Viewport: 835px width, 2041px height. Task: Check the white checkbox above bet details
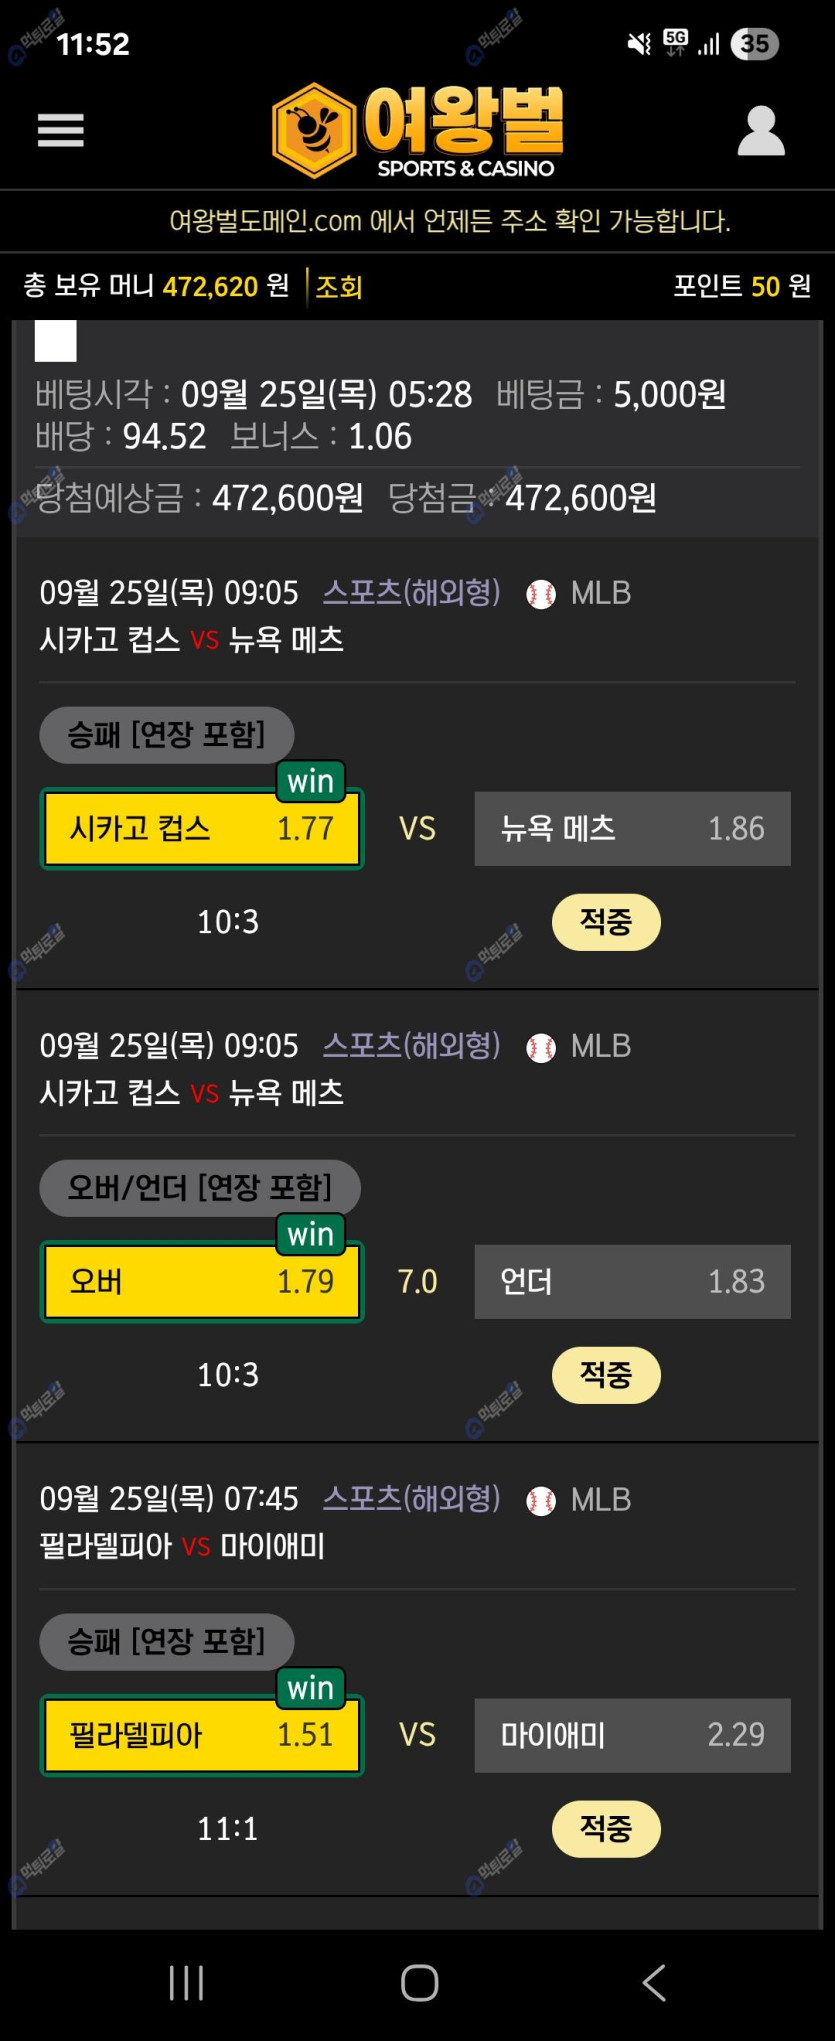56,341
